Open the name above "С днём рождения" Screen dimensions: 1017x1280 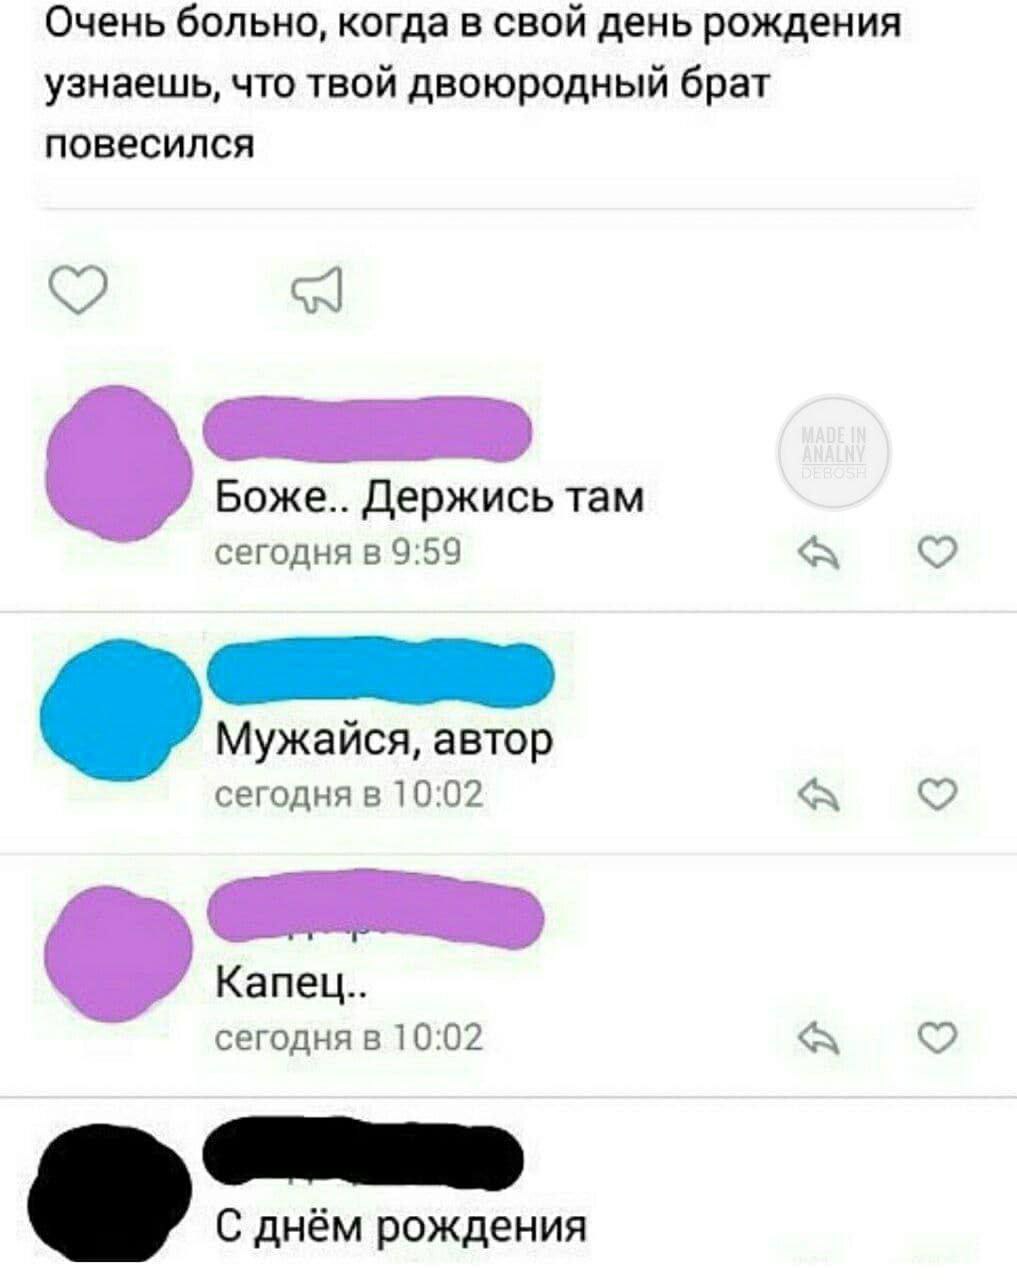tap(364, 1155)
